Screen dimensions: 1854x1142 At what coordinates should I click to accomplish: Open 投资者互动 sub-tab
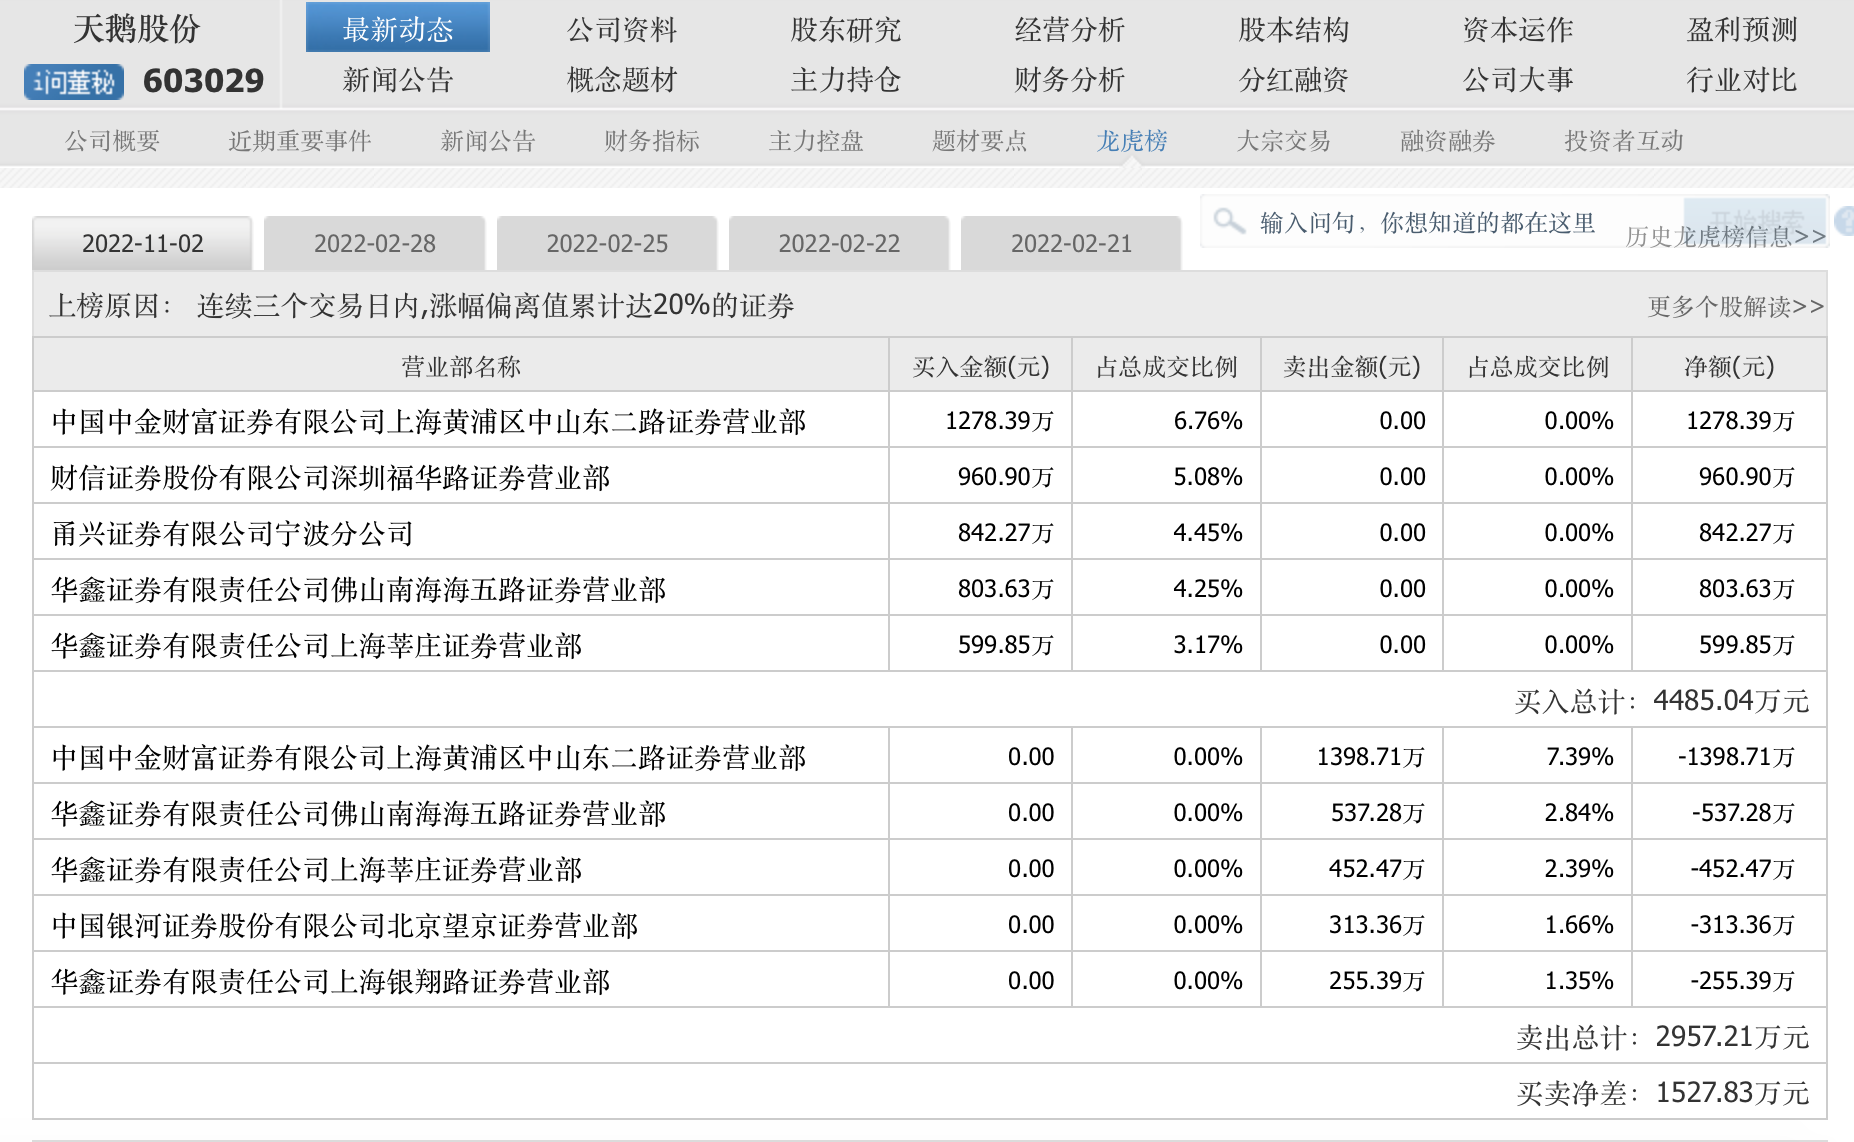[x=1624, y=141]
